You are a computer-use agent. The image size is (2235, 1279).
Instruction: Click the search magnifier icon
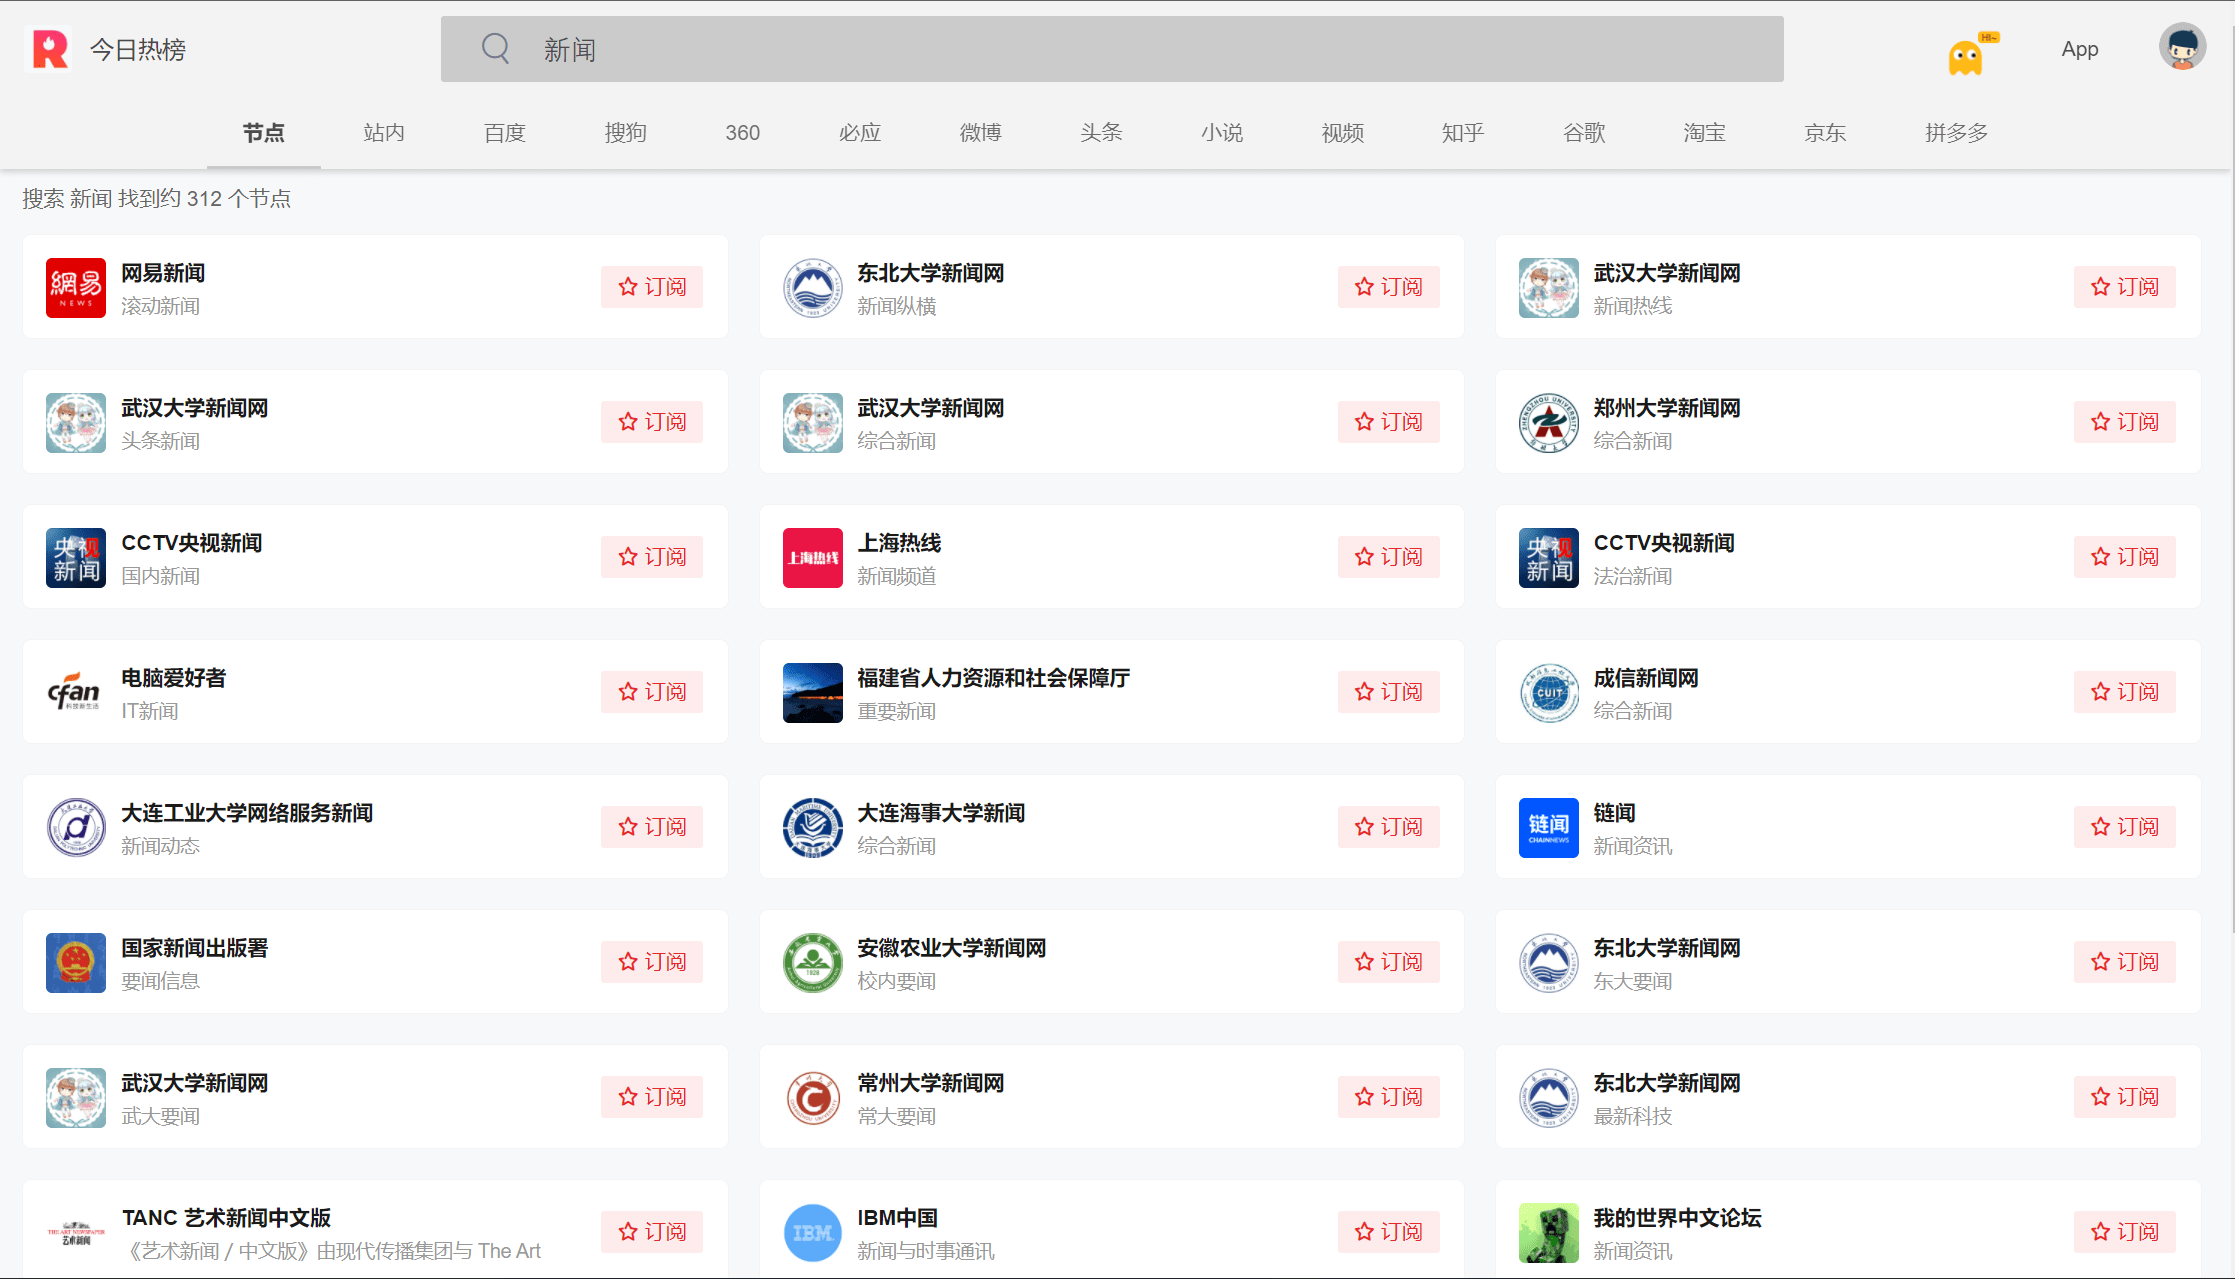[x=496, y=48]
